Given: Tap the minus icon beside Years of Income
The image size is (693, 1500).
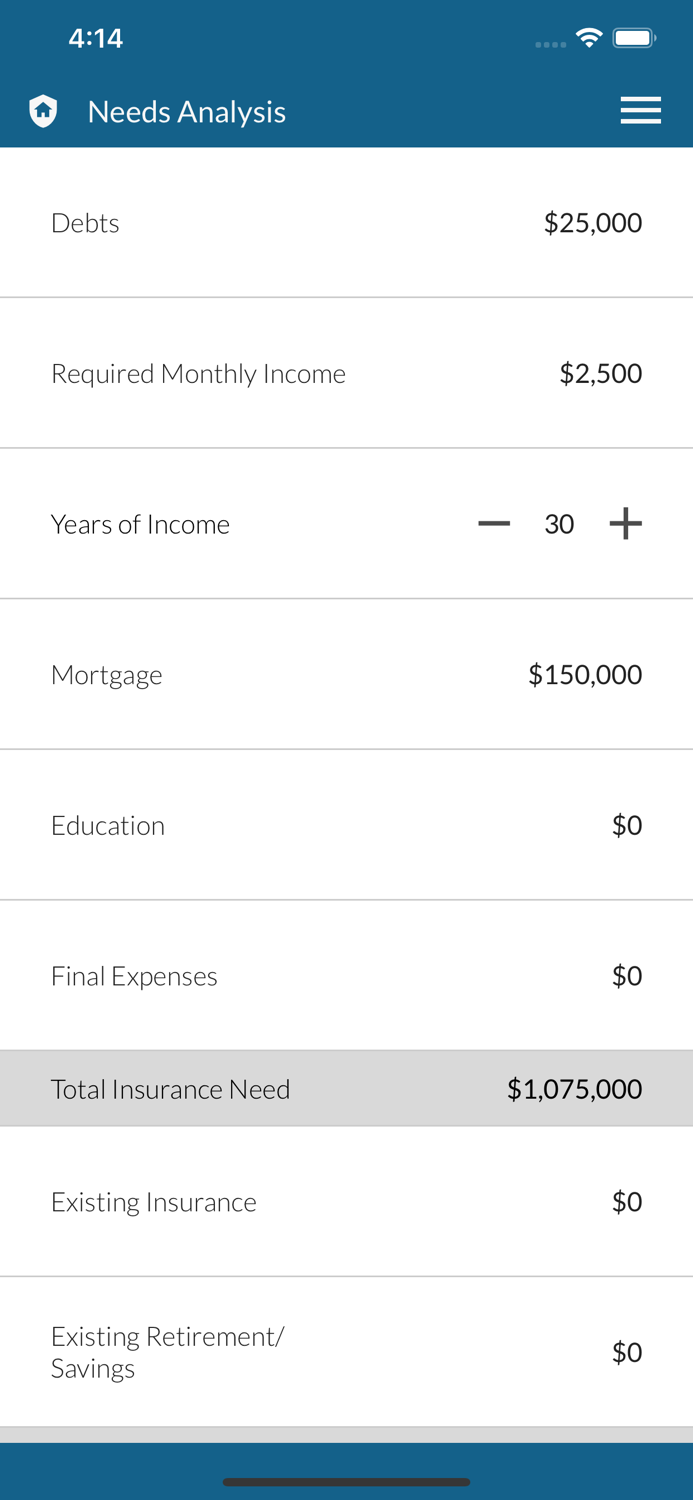Looking at the screenshot, I should [493, 523].
